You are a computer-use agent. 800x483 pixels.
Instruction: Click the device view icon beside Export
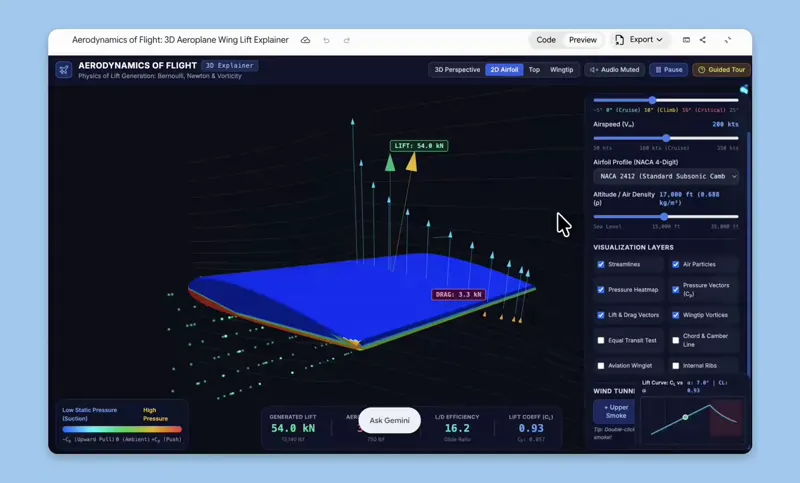click(686, 40)
